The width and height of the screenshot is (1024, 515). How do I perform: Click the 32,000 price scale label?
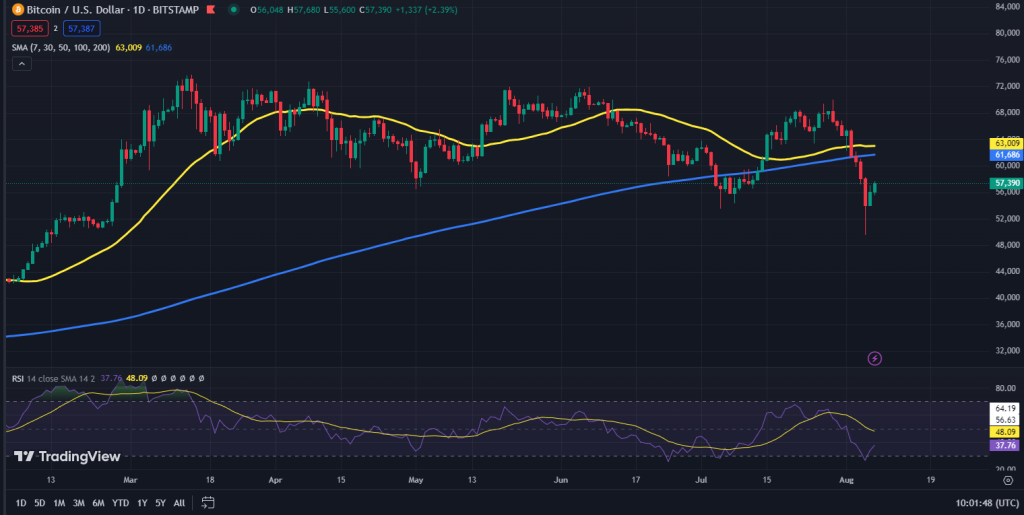coord(1008,351)
